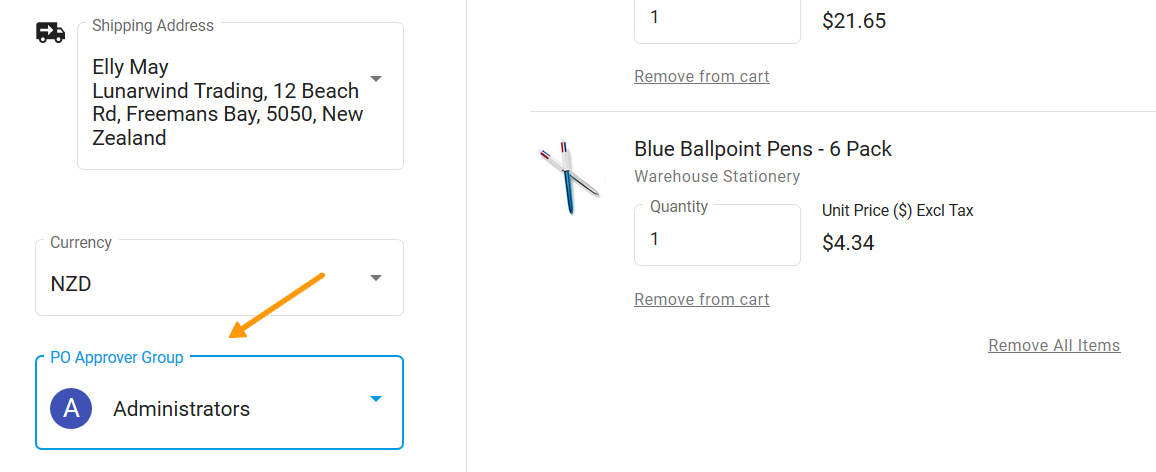Focus the Quantity field for Blue Ballpoint Pens
The height and width of the screenshot is (472, 1156).
(x=716, y=240)
